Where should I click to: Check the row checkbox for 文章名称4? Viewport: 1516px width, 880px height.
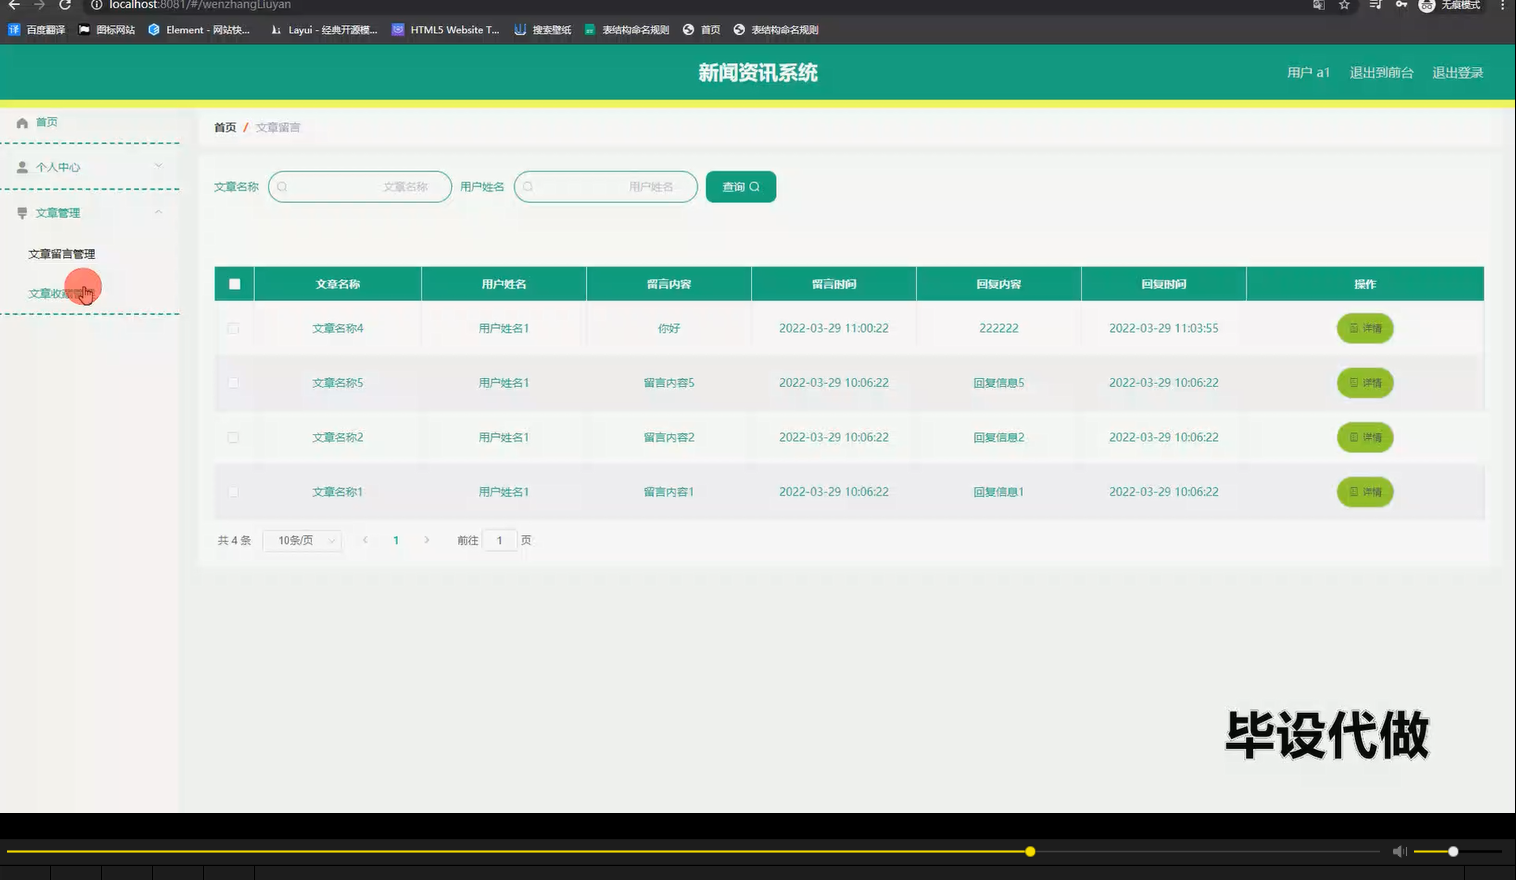pos(233,328)
